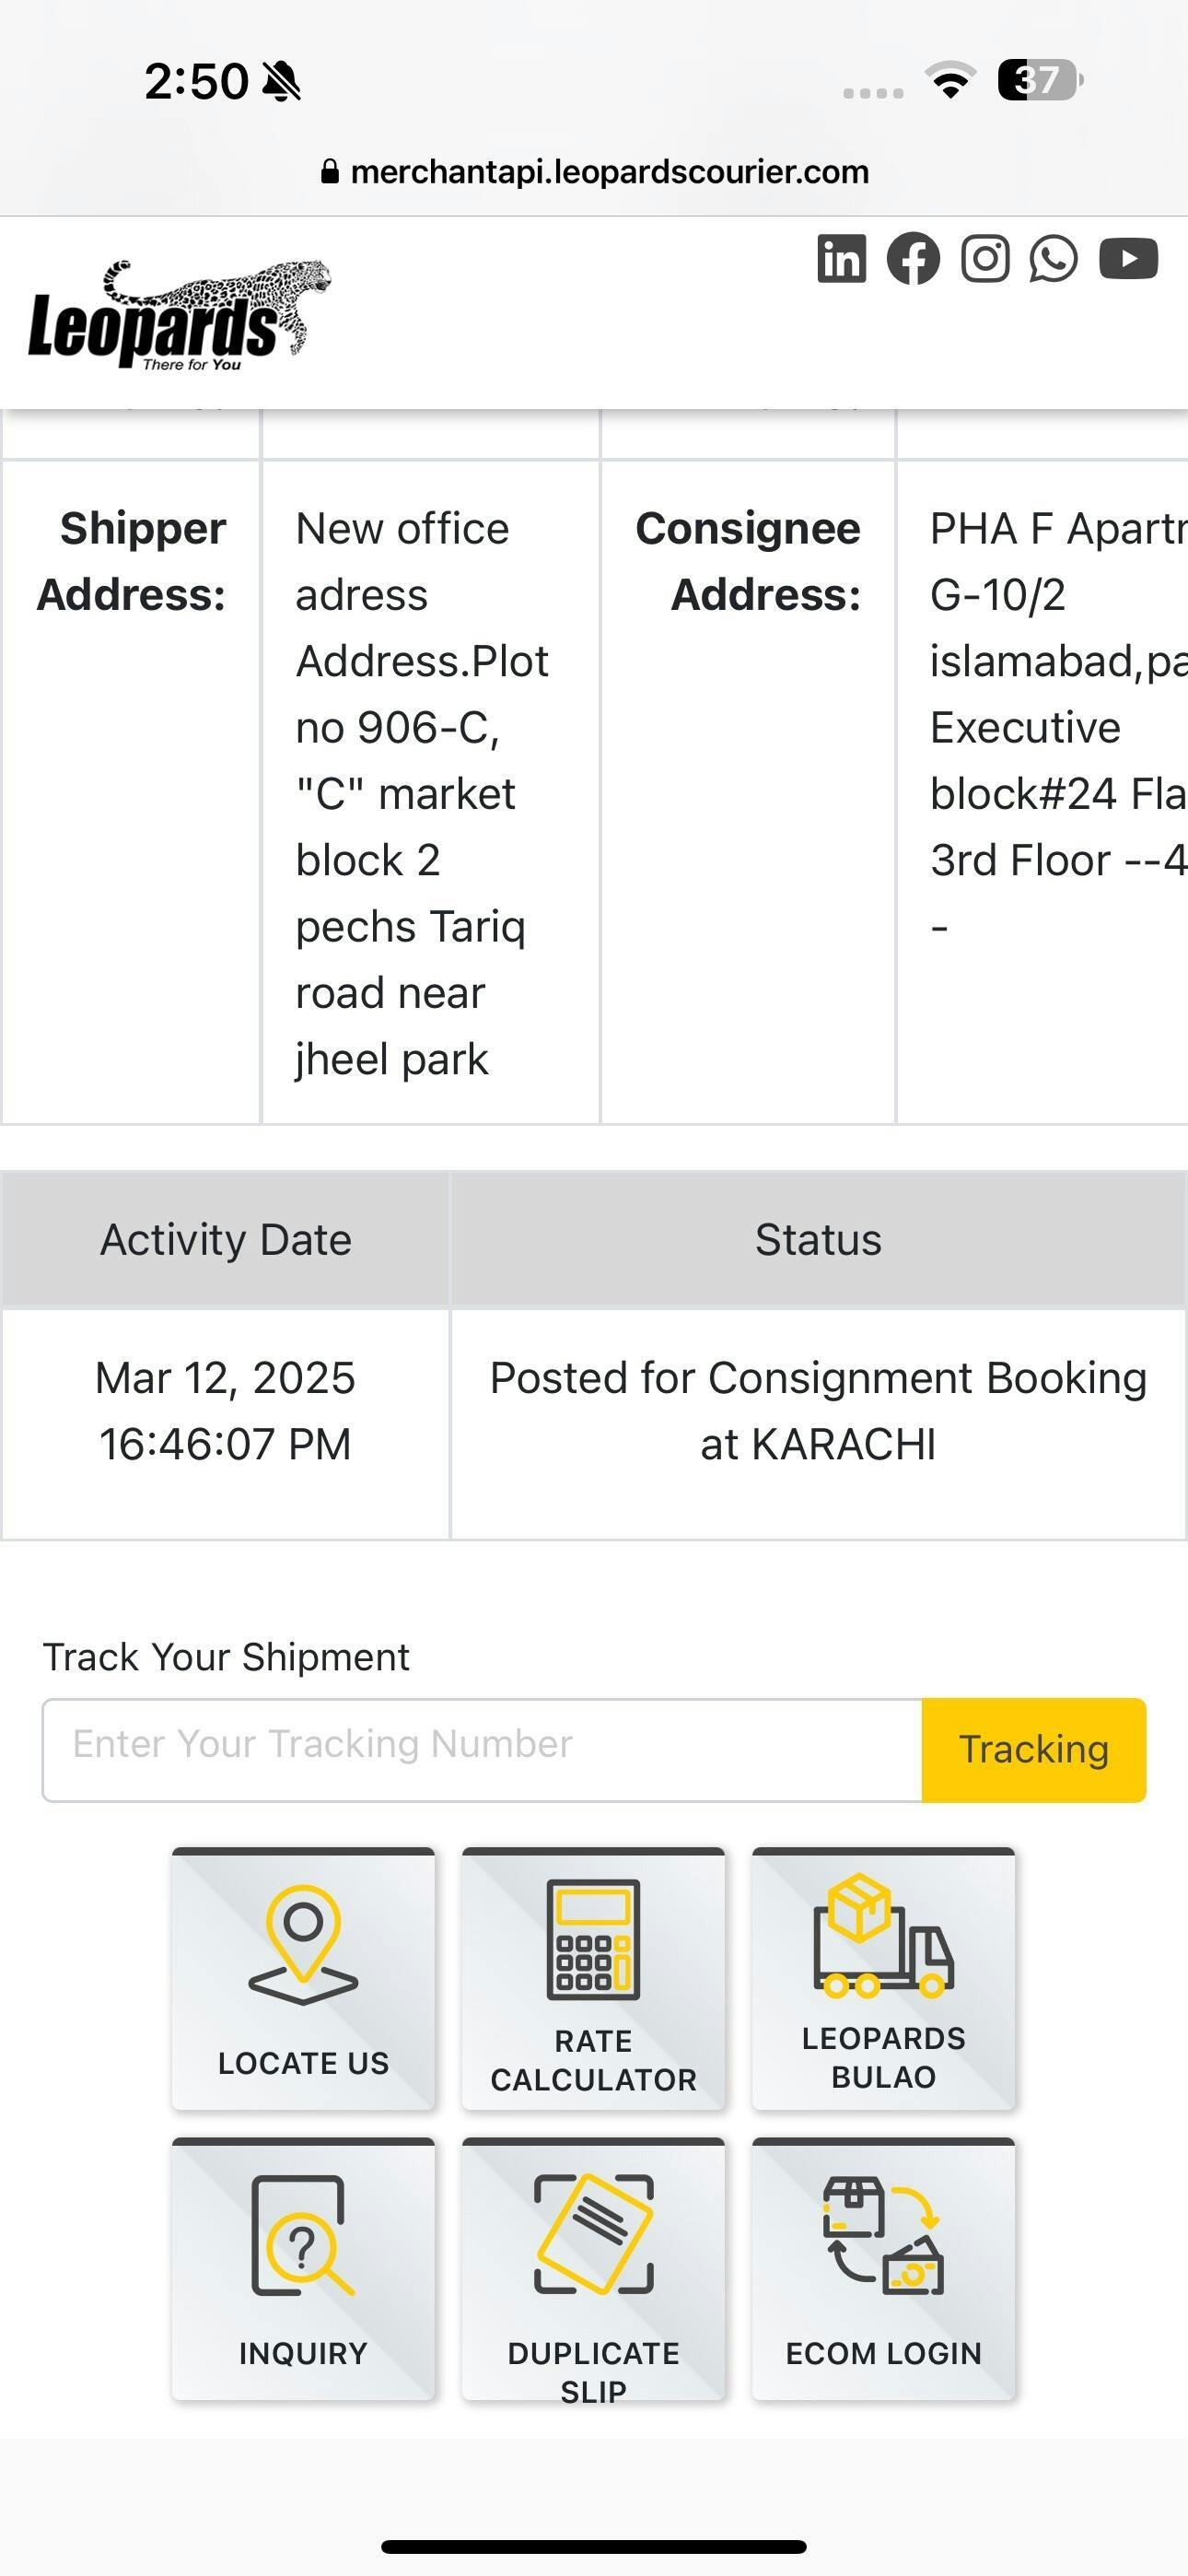1188x2576 pixels.
Task: Tap the Mar 12, 2025 activity date cell
Action: 226,1411
